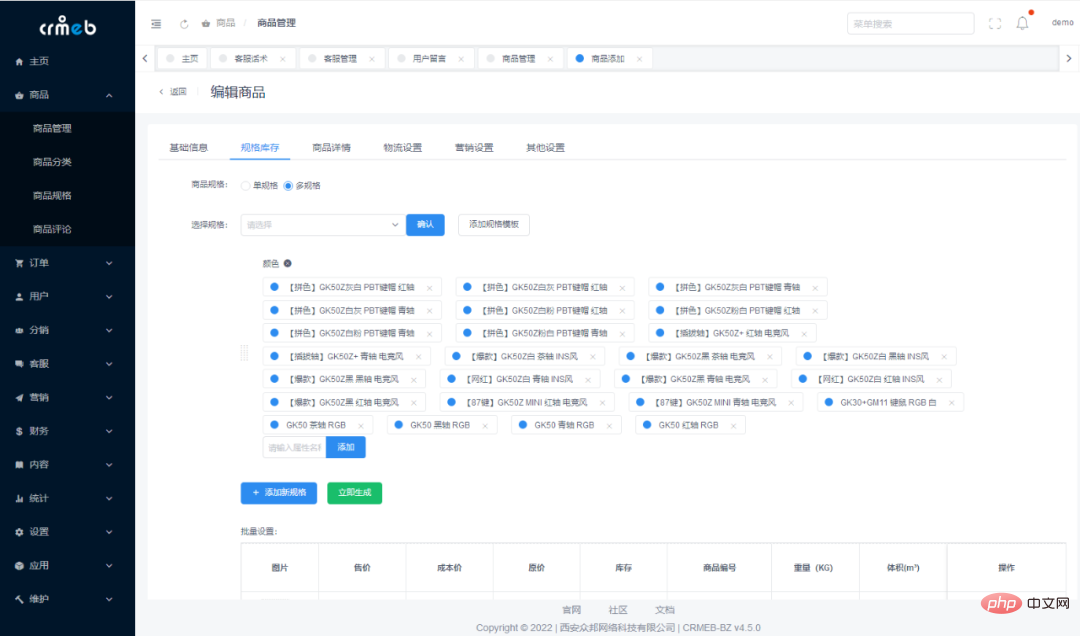Select the 规格库存 tab
1080x636 pixels.
click(260, 147)
